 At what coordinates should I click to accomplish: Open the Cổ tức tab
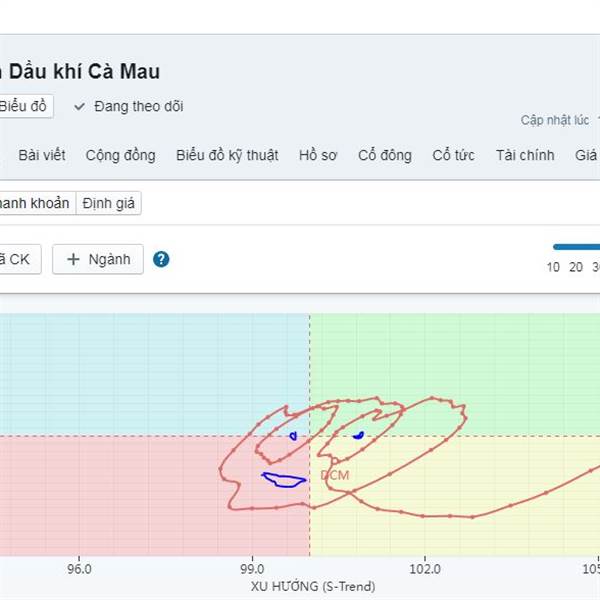point(453,155)
